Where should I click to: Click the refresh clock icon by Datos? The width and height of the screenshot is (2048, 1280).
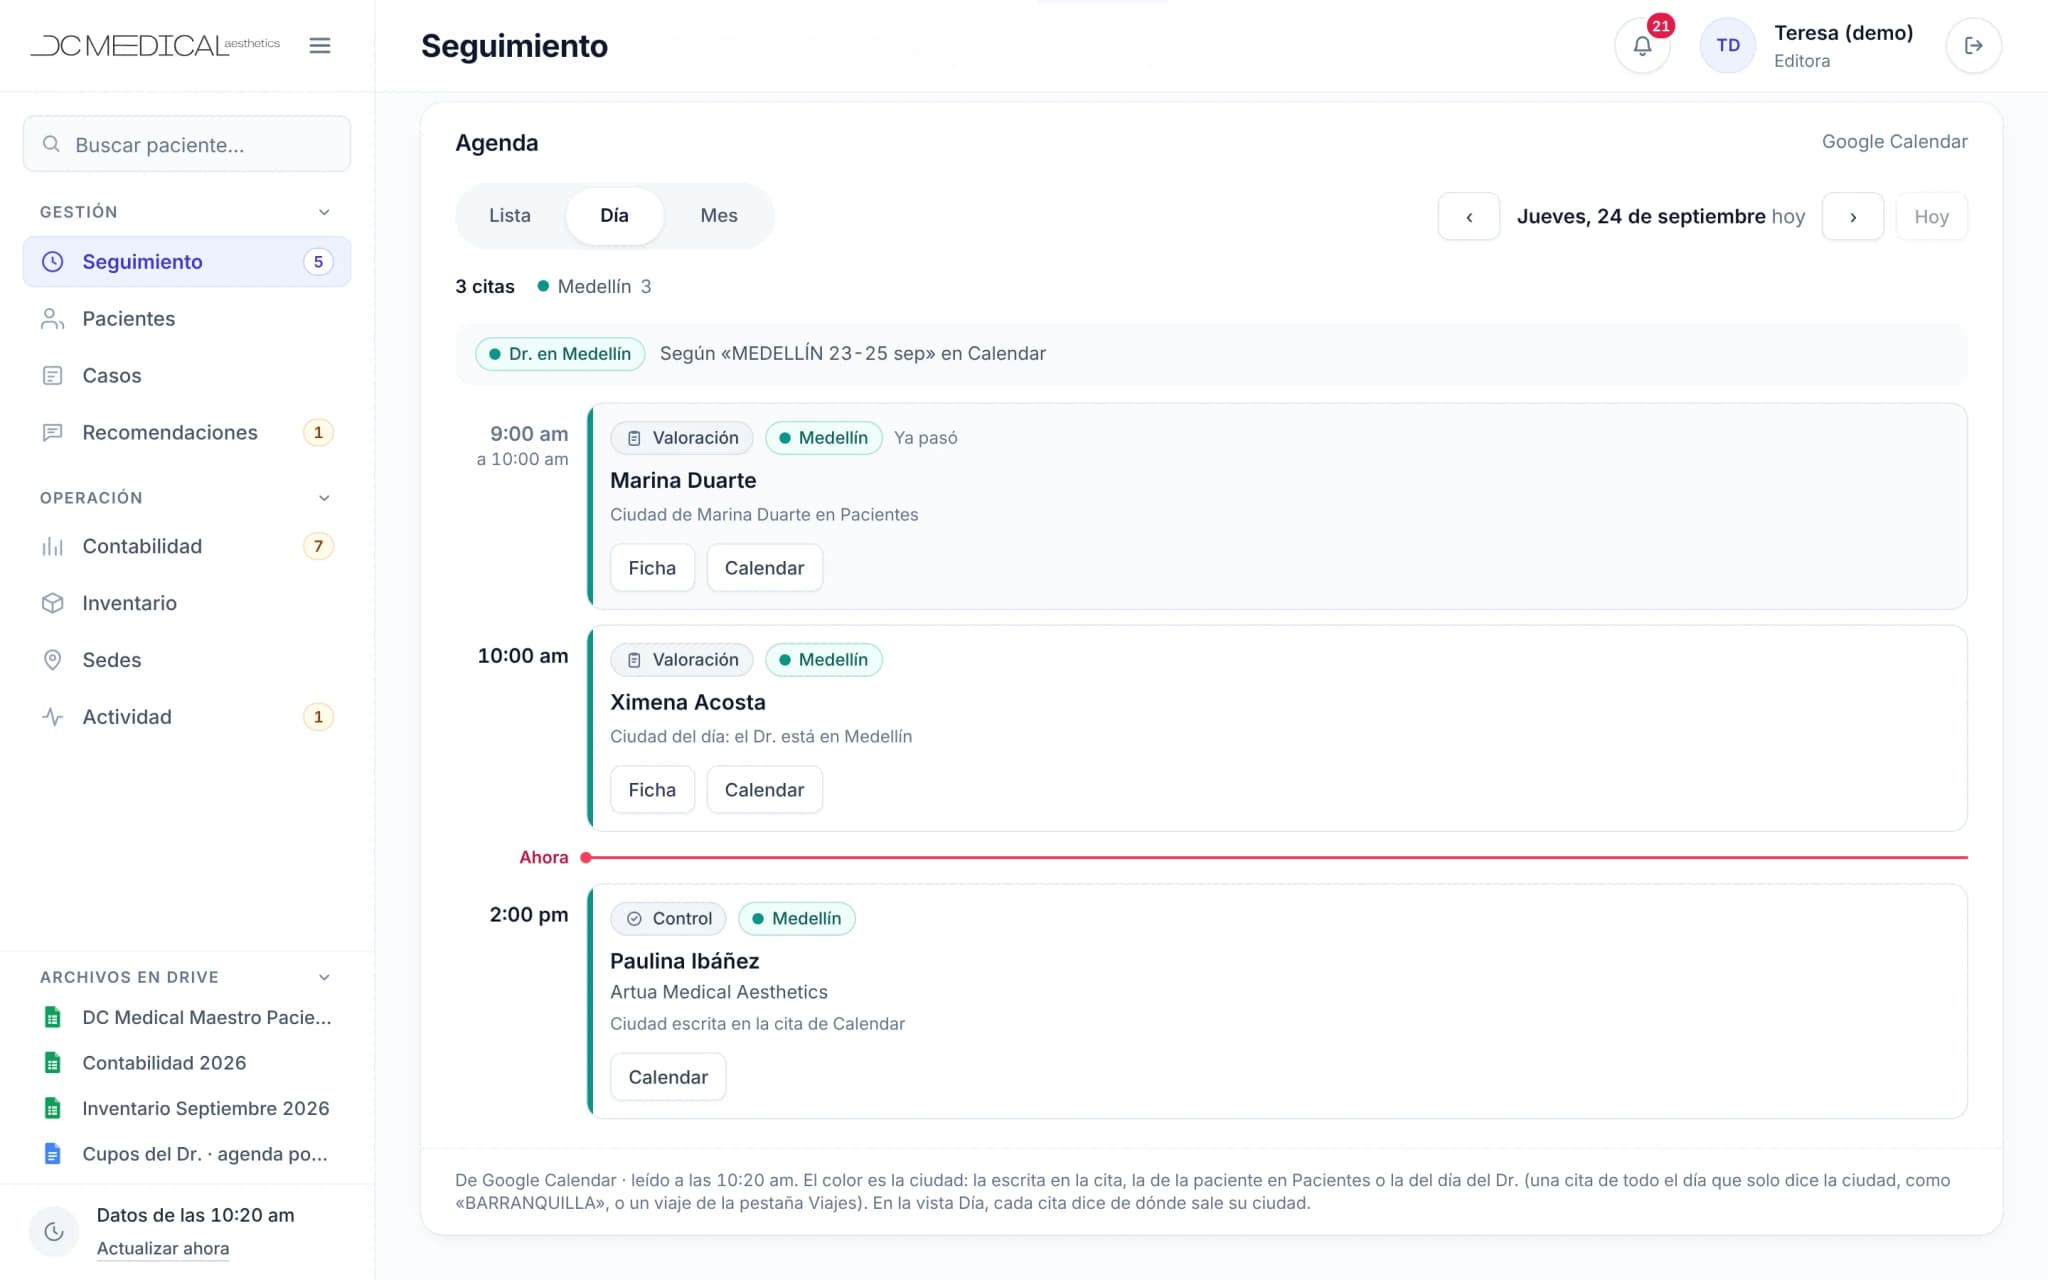(54, 1232)
